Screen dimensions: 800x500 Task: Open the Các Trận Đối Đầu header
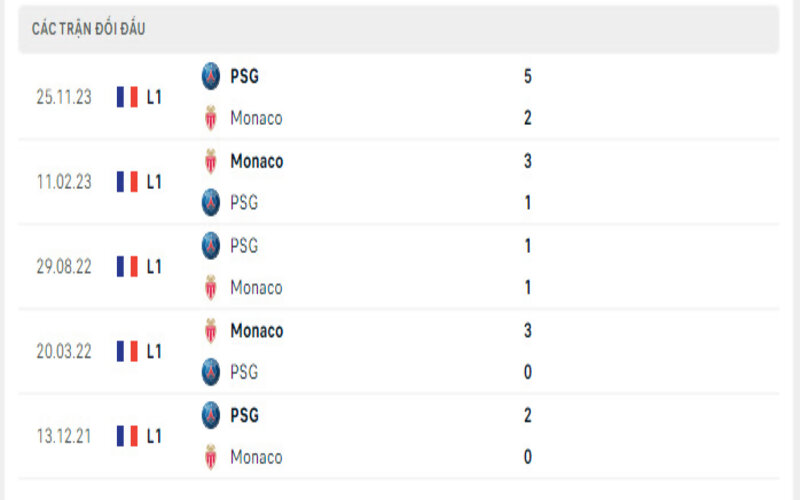[x=88, y=29]
